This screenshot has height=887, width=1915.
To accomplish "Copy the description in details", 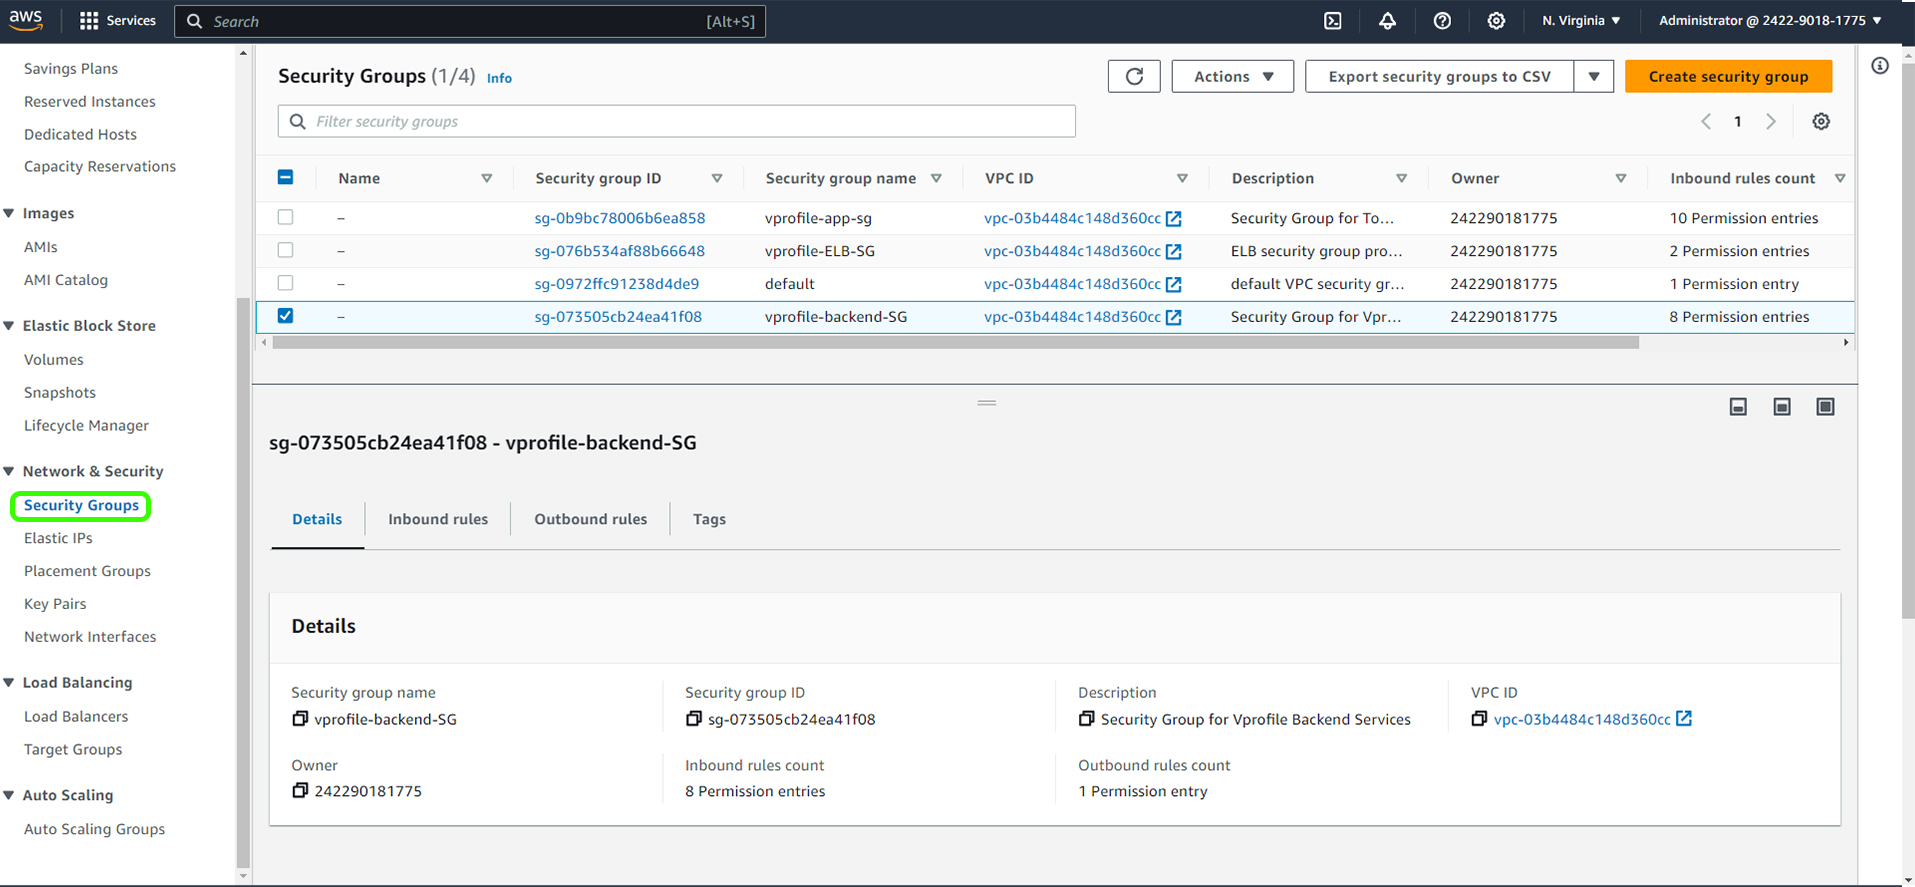I will tap(1086, 718).
